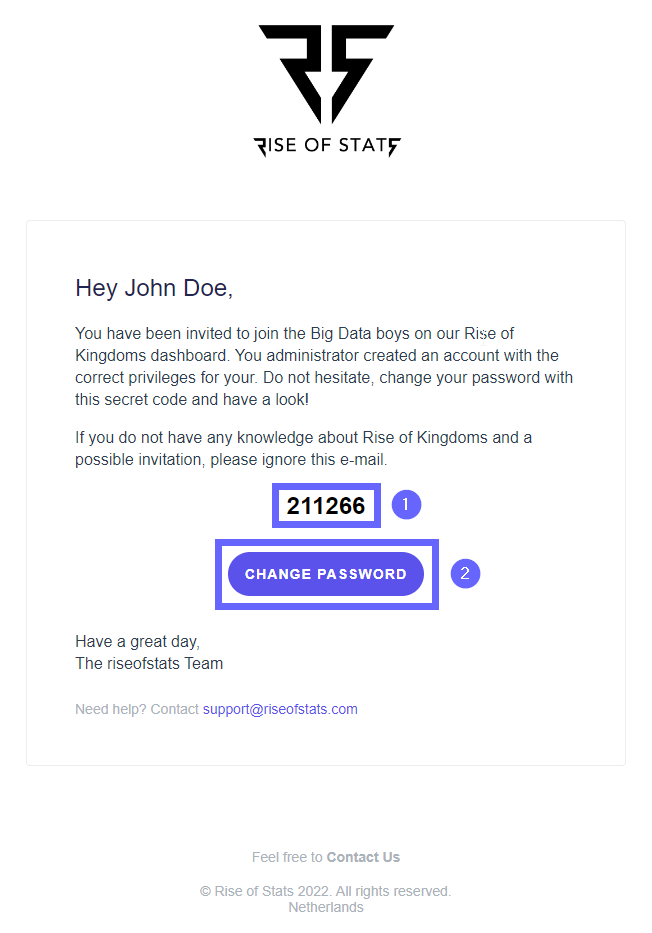
Task: Click the numbered badge 1
Action: (405, 505)
